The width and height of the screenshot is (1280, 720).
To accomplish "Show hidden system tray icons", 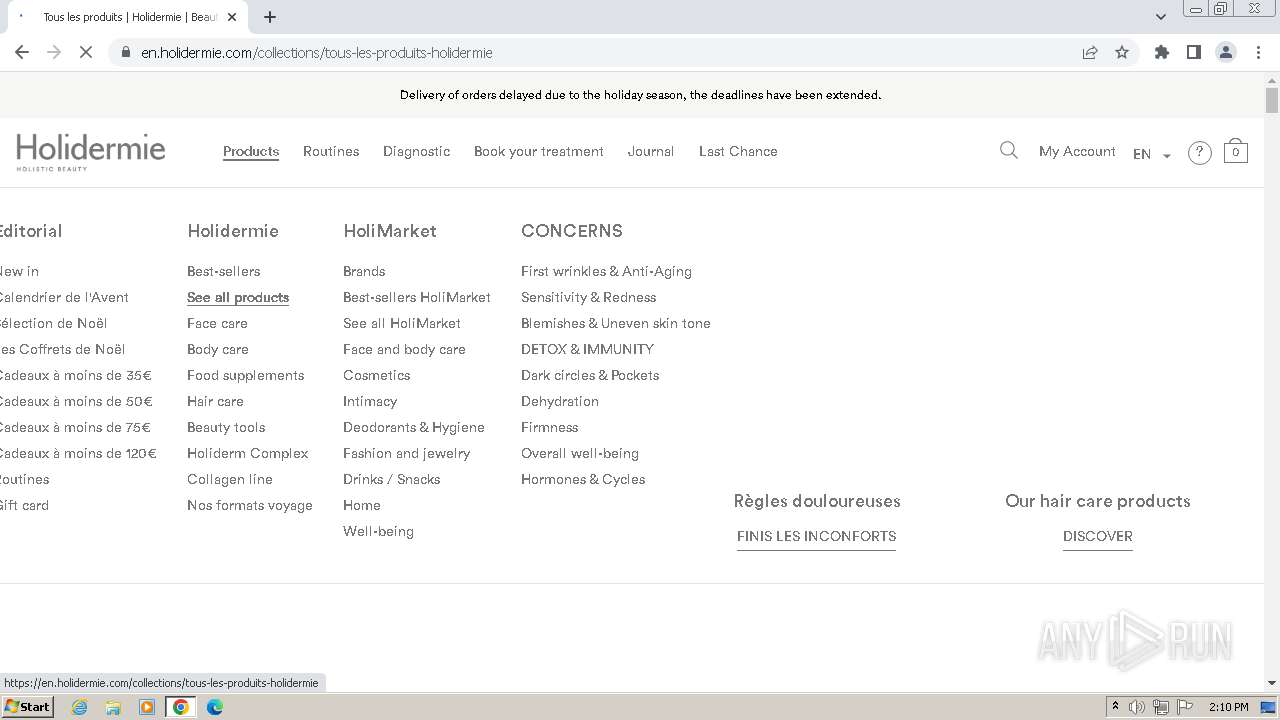I will pyautogui.click(x=1115, y=707).
